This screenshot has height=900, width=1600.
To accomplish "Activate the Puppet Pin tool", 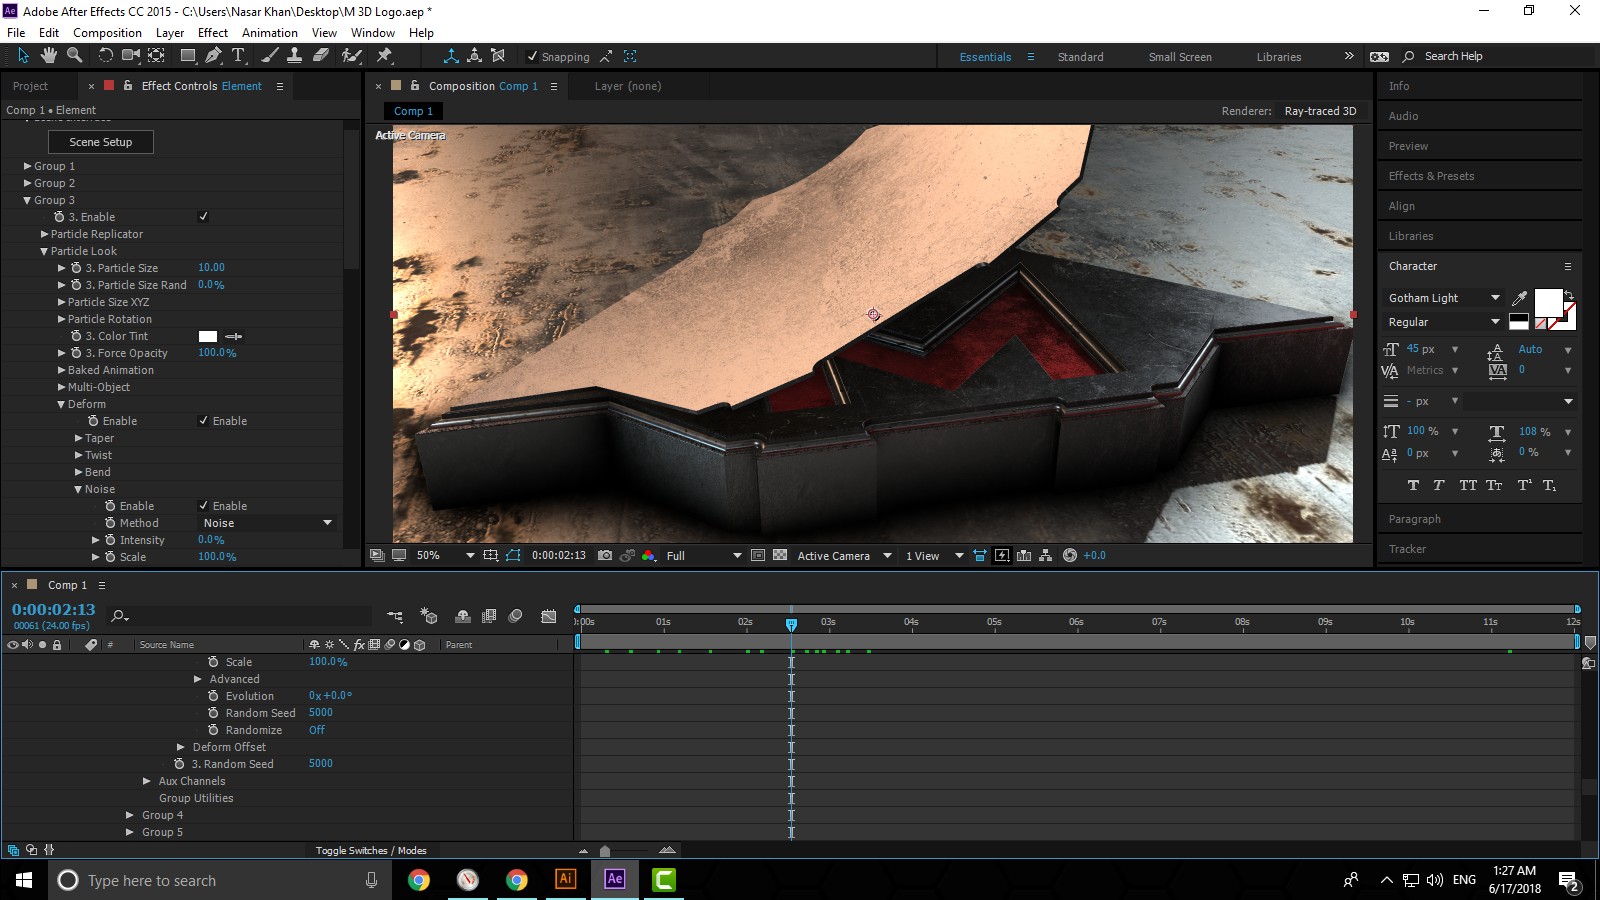I will click(384, 56).
